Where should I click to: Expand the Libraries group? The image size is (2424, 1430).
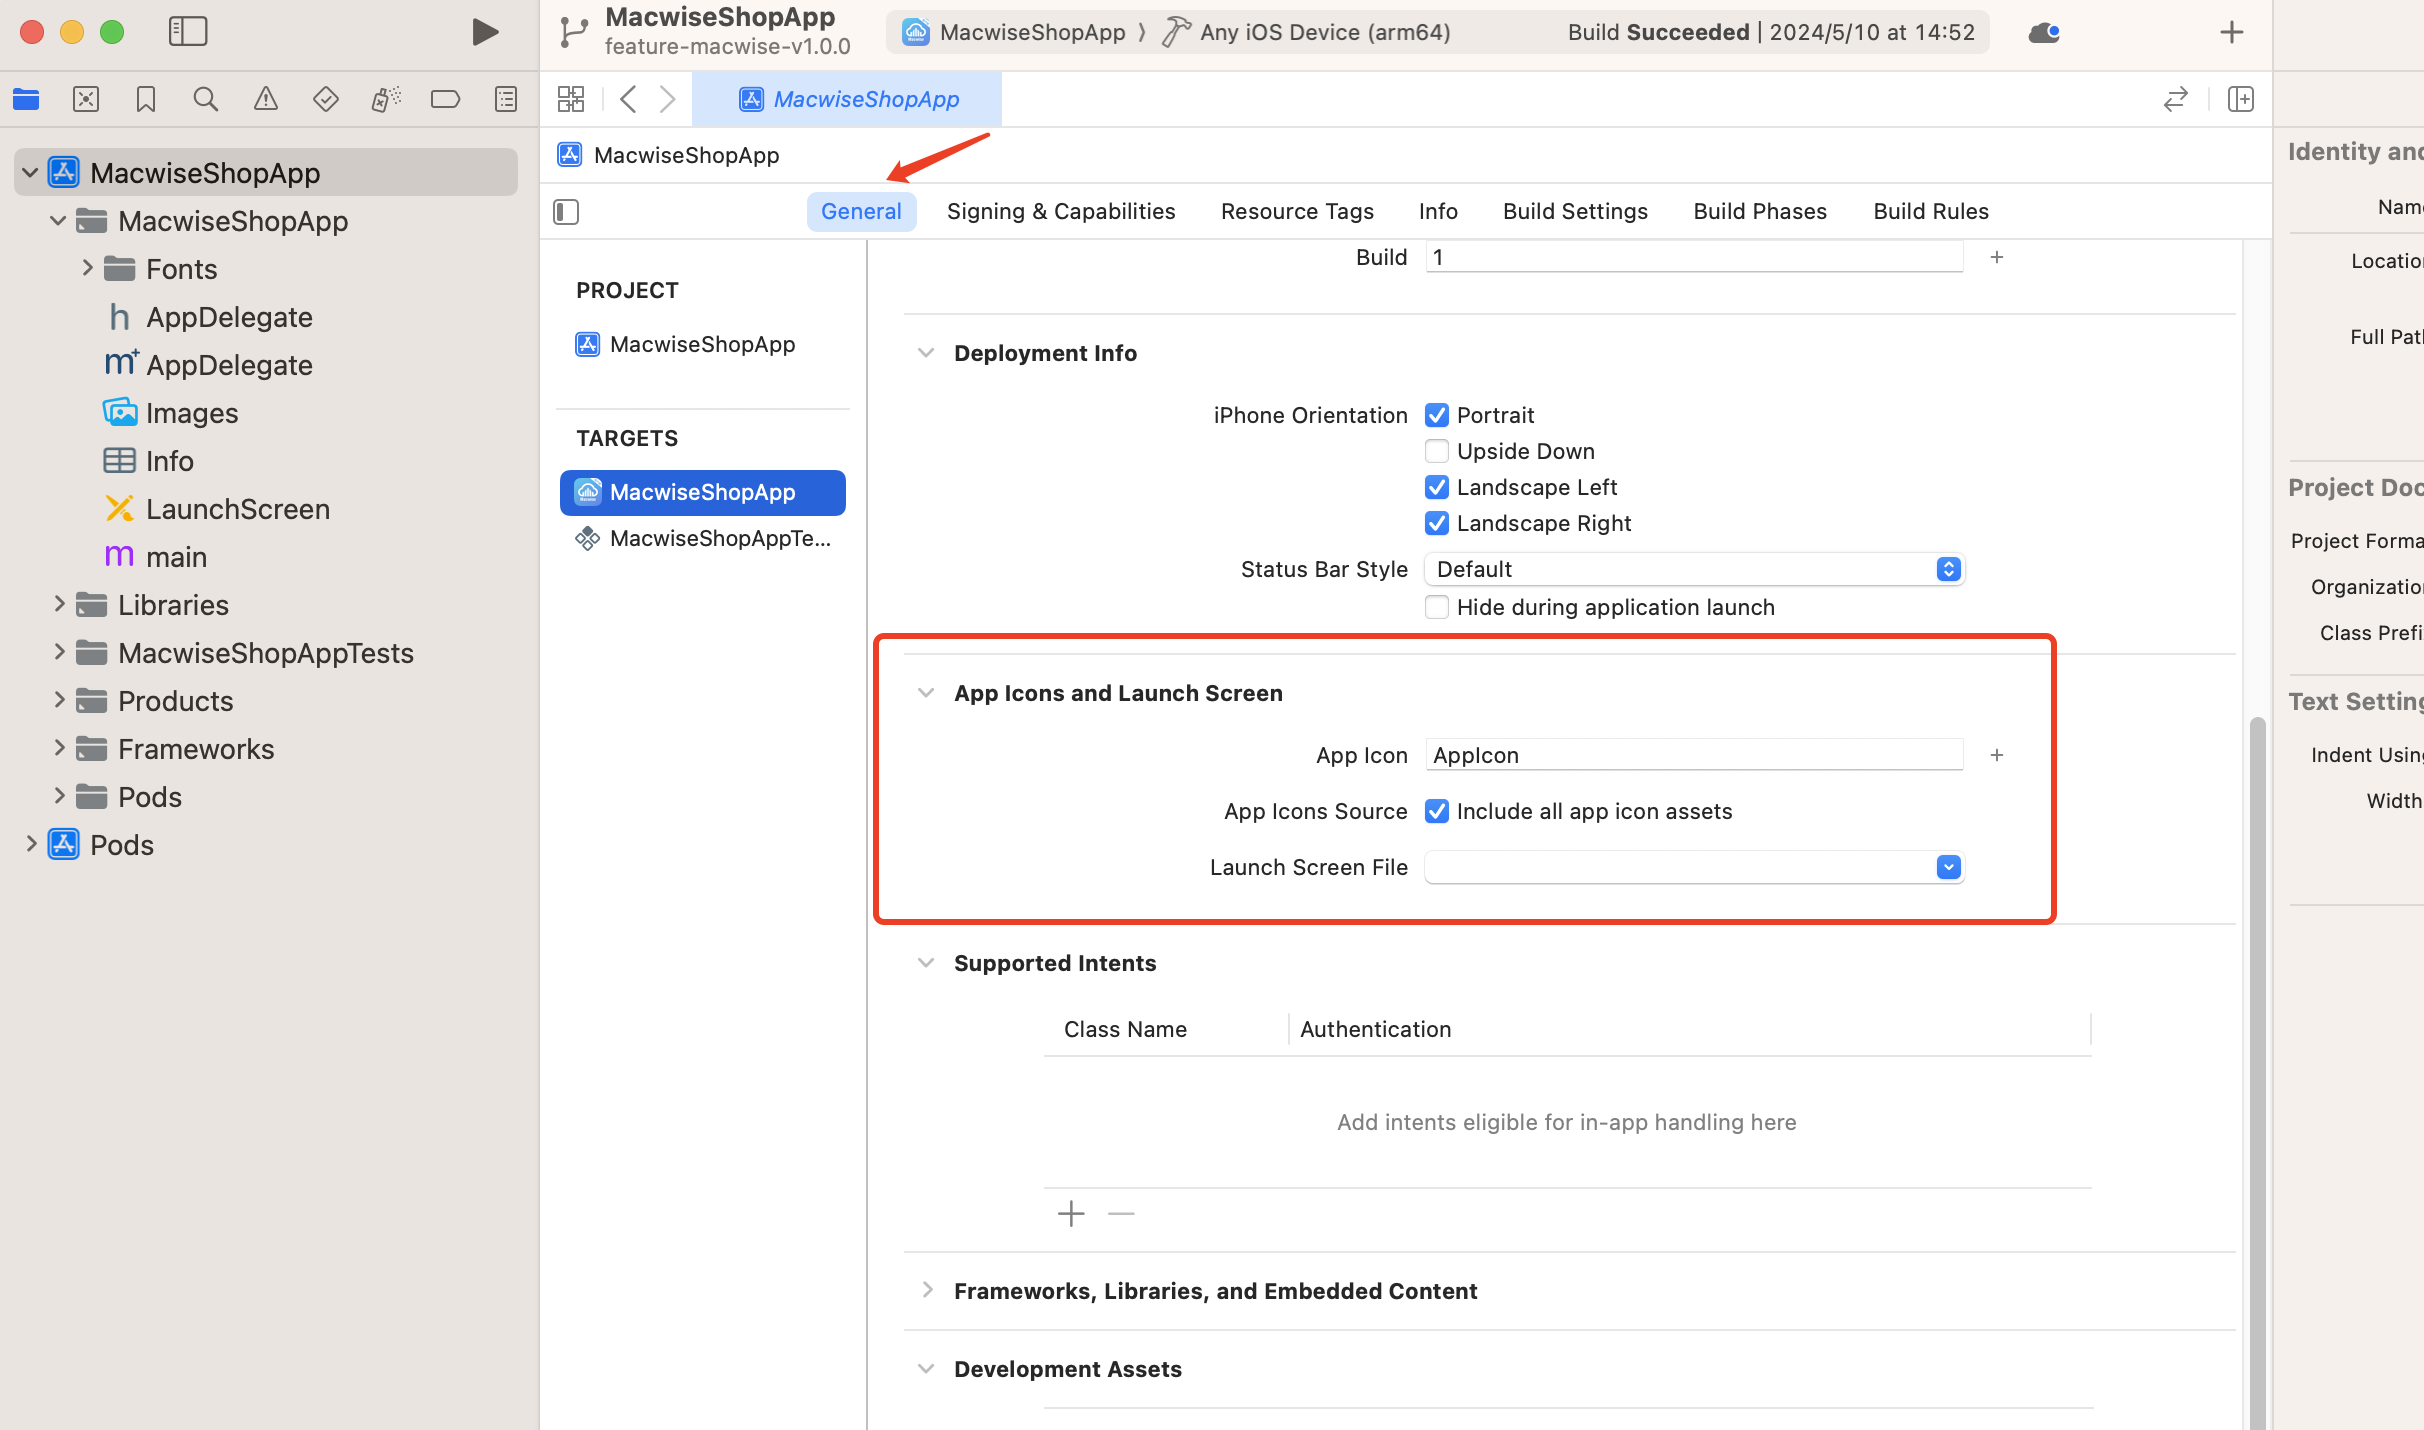pyautogui.click(x=59, y=605)
